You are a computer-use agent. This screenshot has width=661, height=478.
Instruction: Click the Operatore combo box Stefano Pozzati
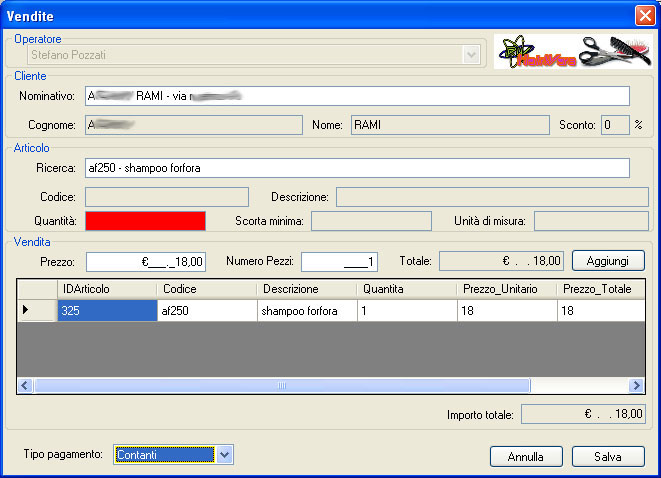click(254, 55)
